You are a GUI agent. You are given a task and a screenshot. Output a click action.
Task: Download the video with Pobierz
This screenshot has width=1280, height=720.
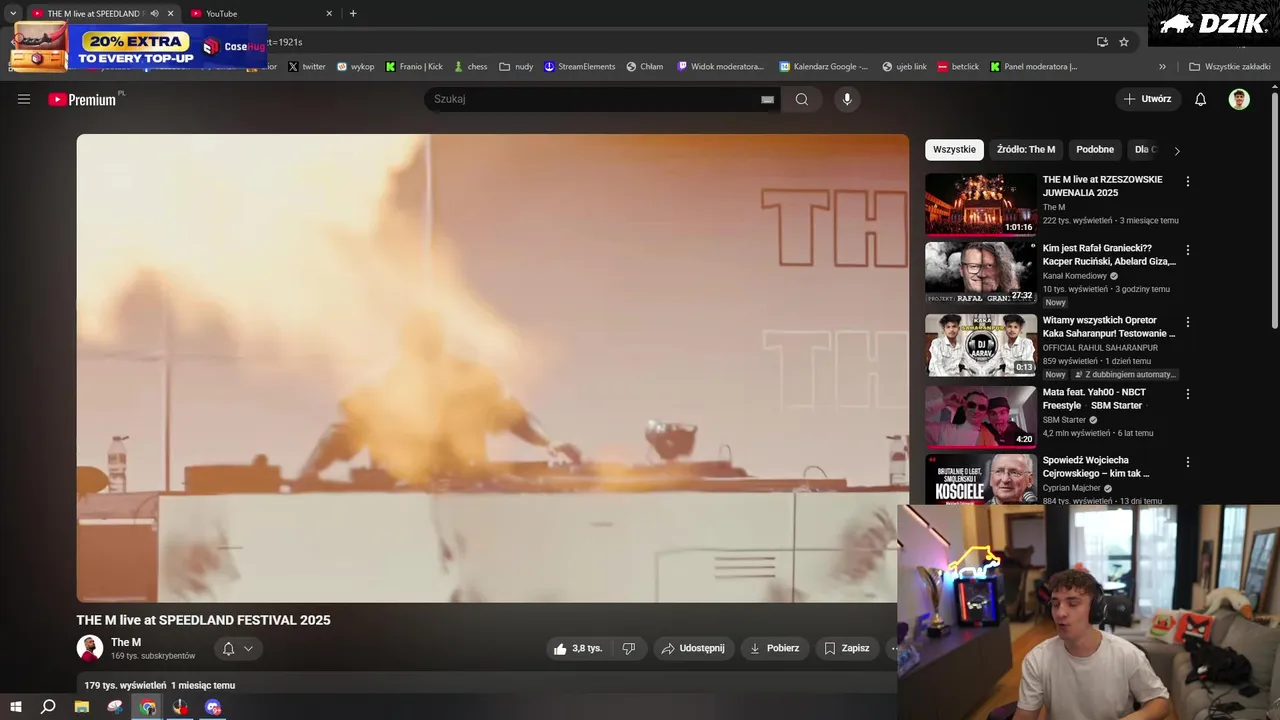774,648
